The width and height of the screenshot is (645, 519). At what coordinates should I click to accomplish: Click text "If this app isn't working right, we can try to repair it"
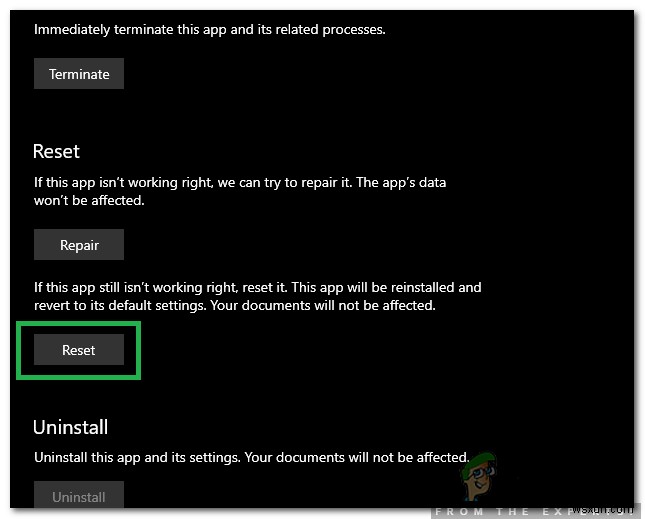192,182
